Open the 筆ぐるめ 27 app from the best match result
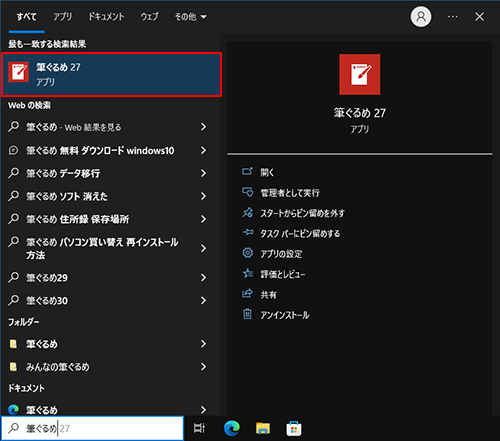The image size is (500, 441). [111, 74]
